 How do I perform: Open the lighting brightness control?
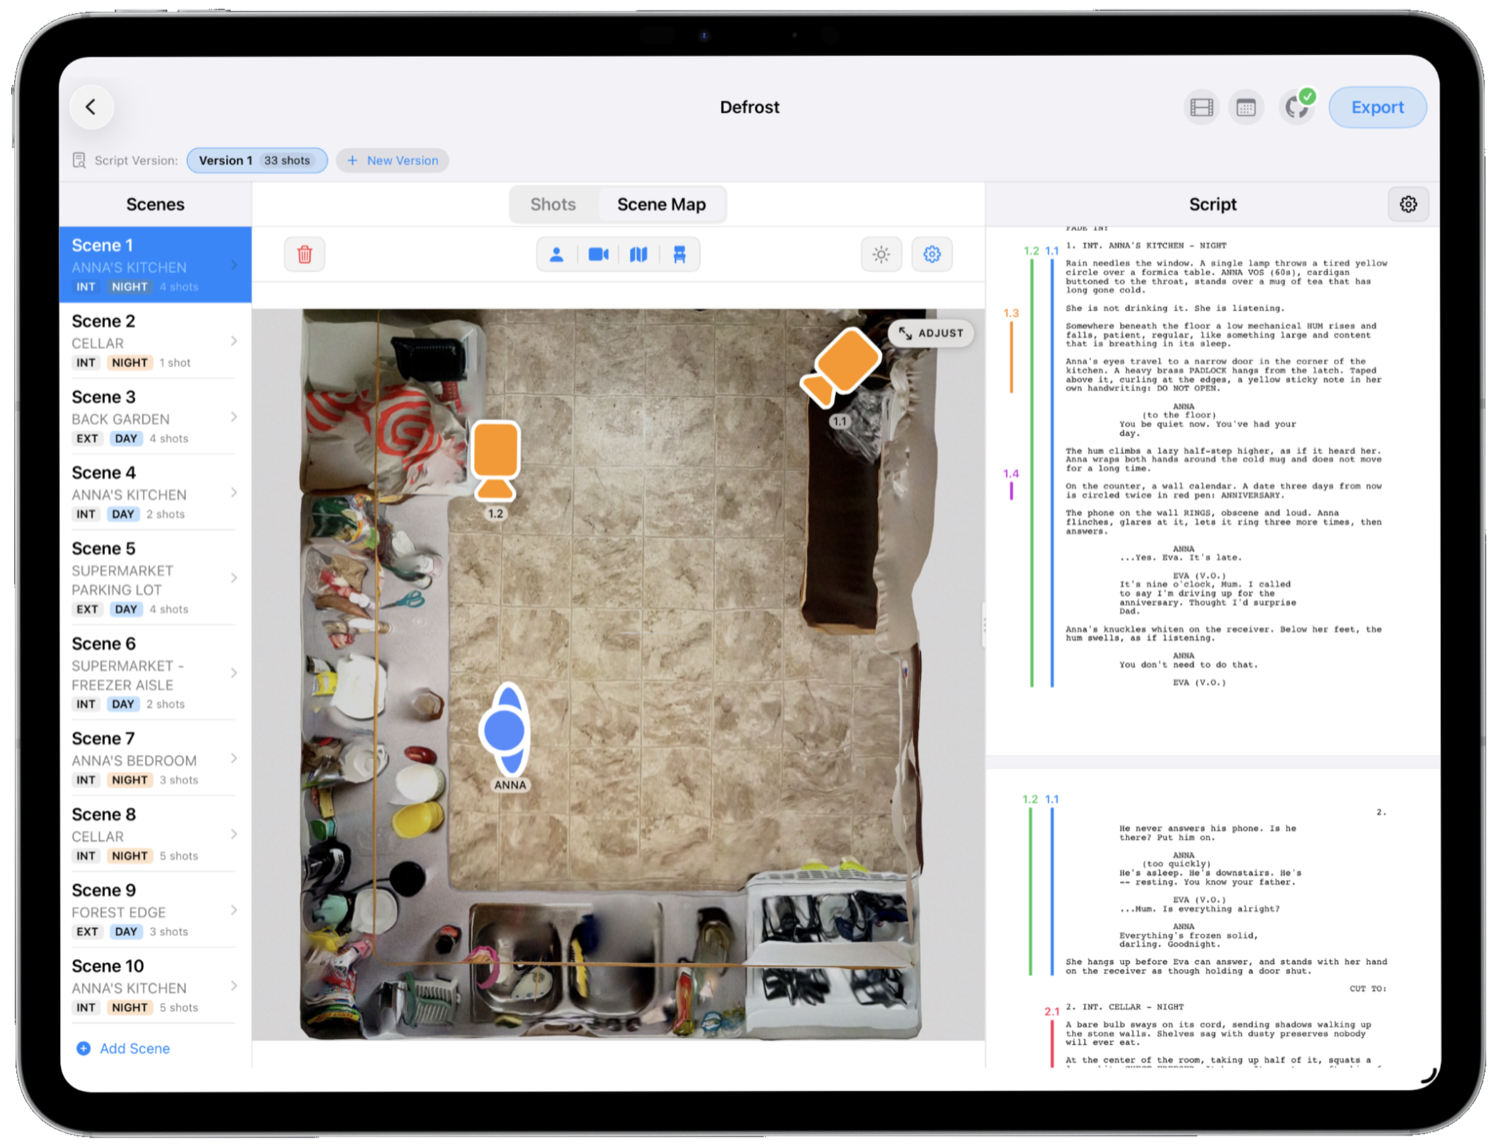pos(881,255)
